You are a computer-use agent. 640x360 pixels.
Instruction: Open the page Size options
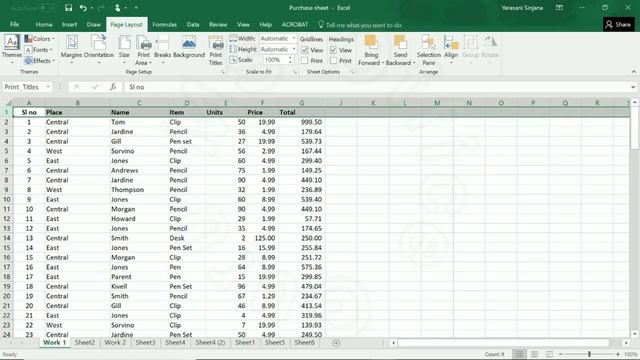pyautogui.click(x=124, y=50)
